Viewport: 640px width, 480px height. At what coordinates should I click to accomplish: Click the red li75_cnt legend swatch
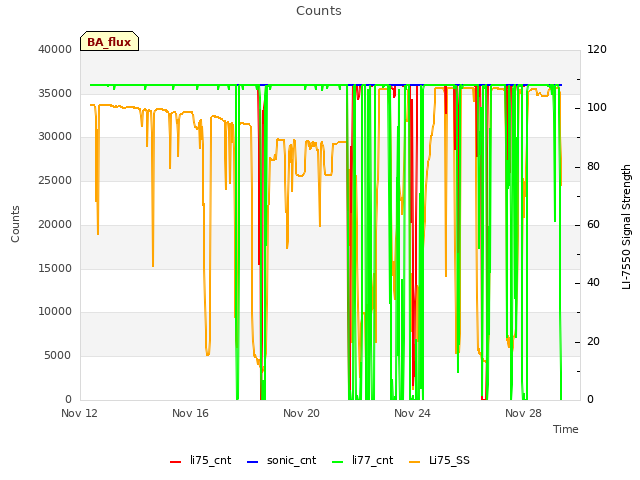pyautogui.click(x=176, y=462)
